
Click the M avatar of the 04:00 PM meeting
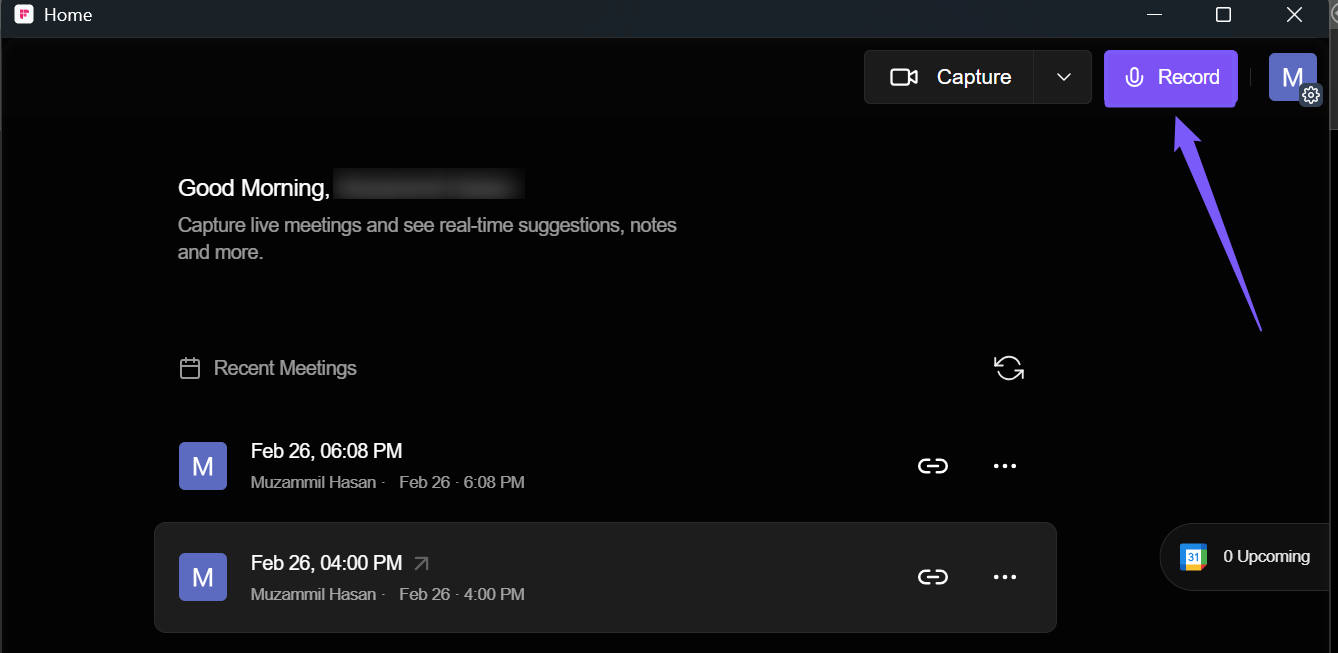[203, 577]
